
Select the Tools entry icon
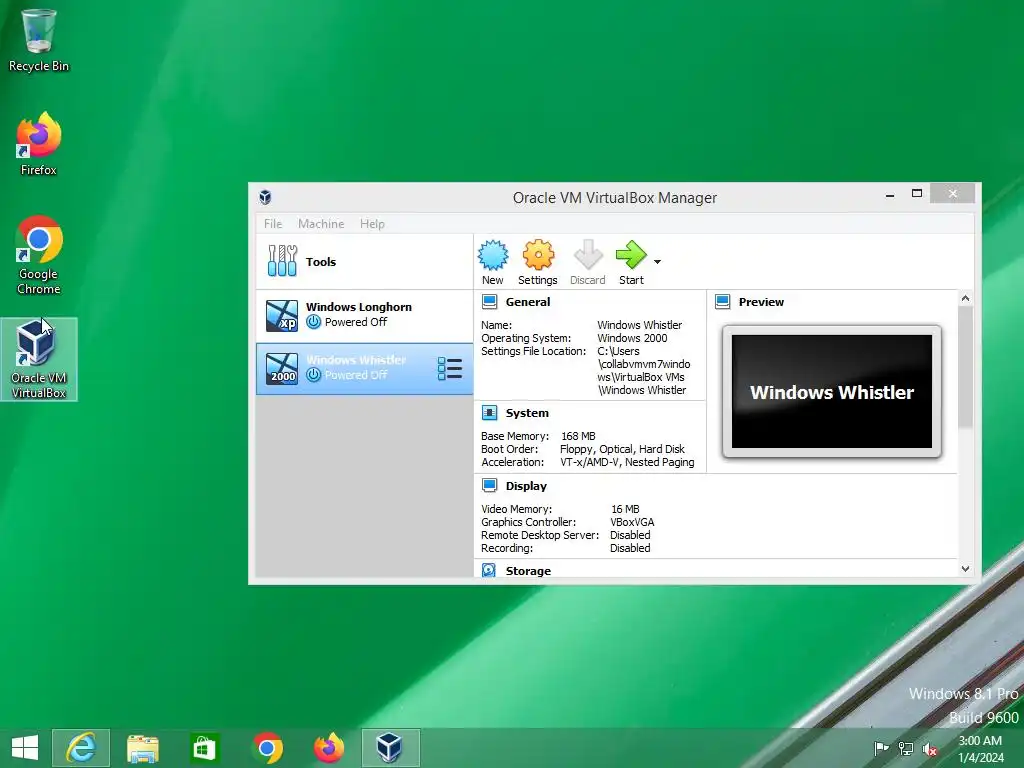pos(282,261)
